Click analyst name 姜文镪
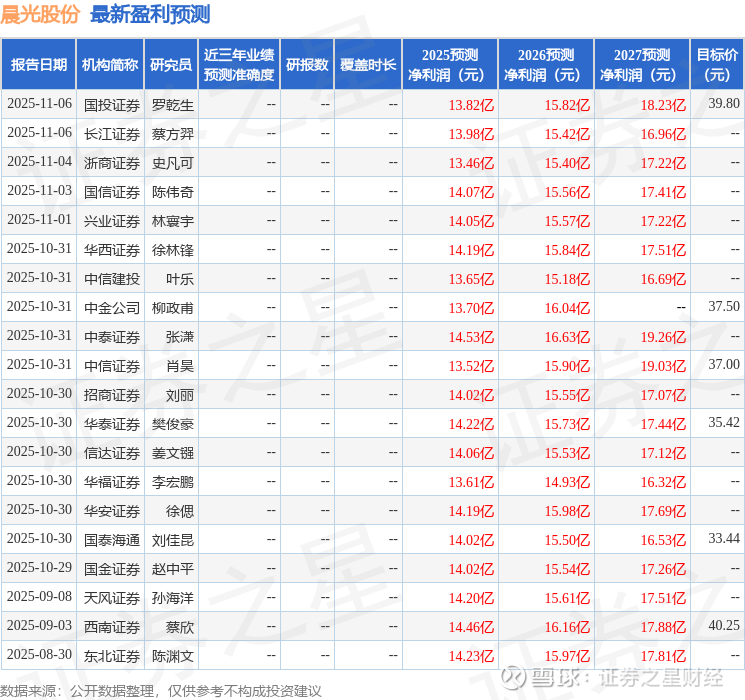 coord(172,453)
